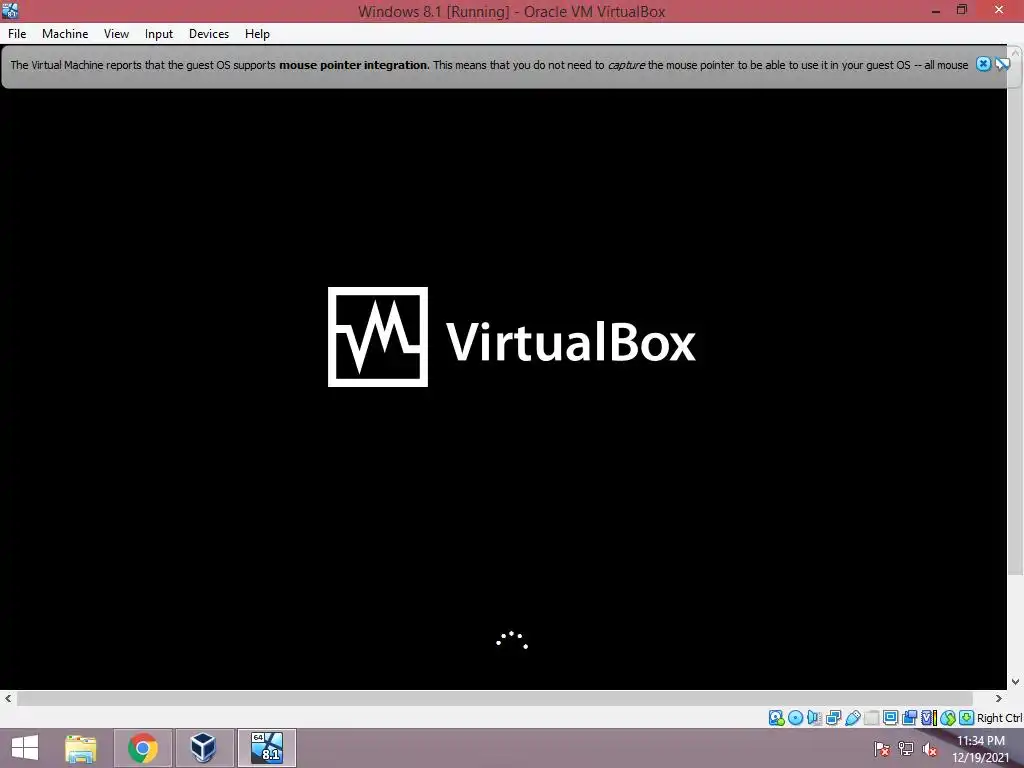
Task: Click the muted volume tray icon
Action: pyautogui.click(x=930, y=749)
